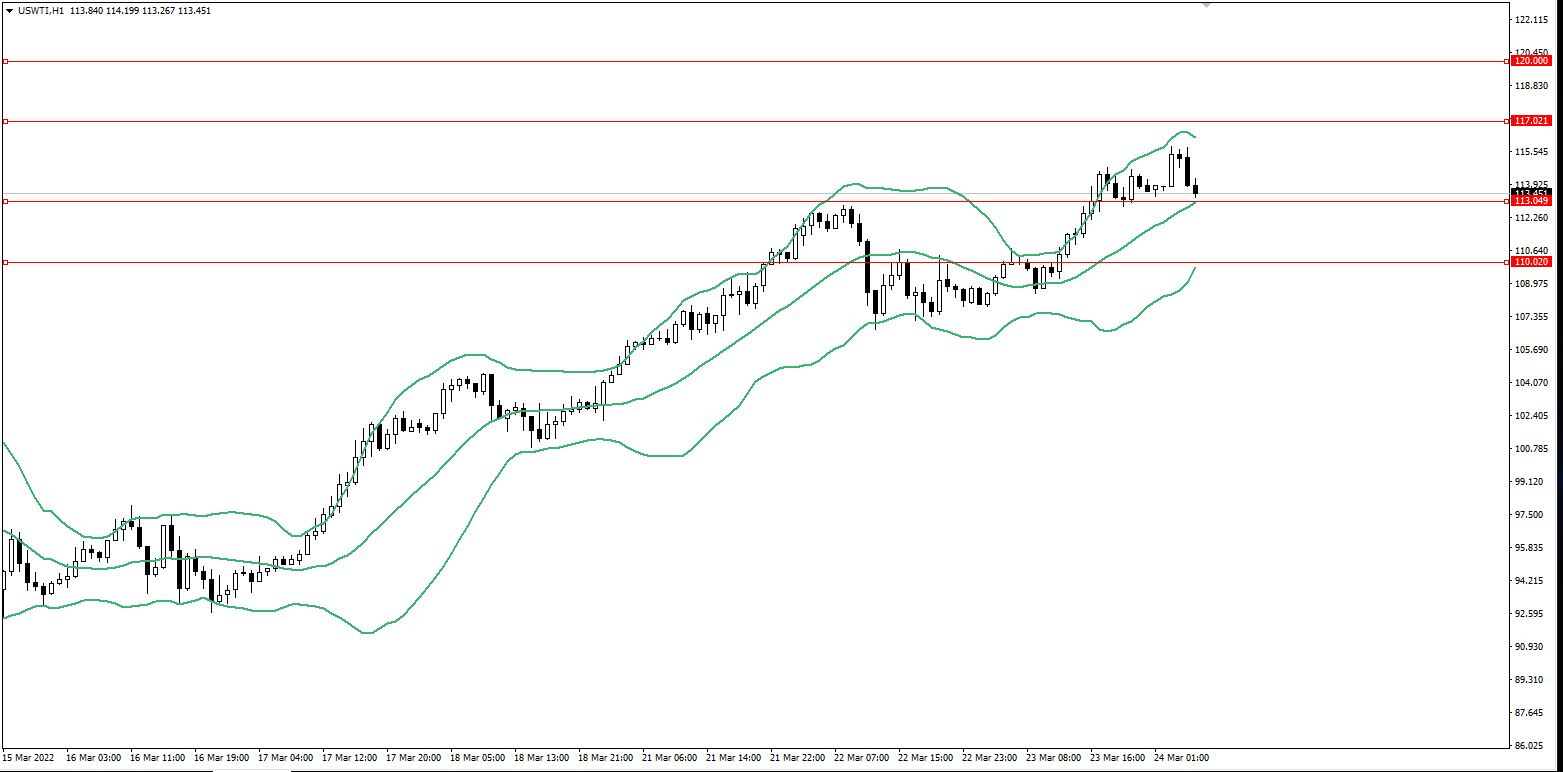
Task: Click the 122.115 price scale label
Action: click(1531, 20)
